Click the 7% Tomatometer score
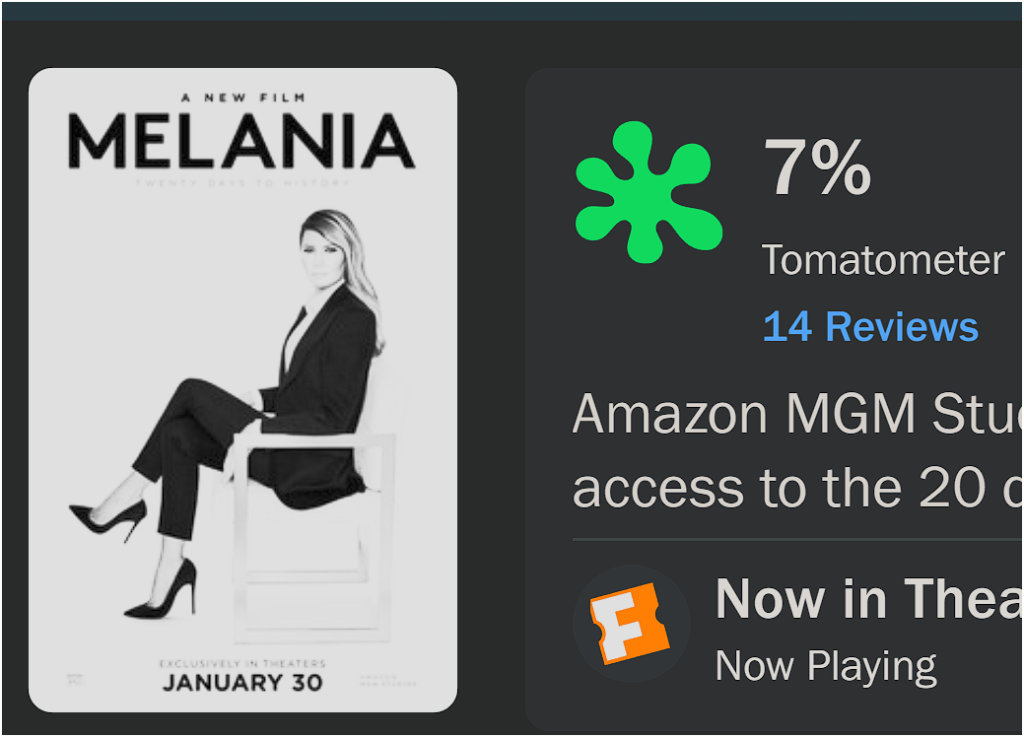1024x737 pixels. [x=817, y=168]
